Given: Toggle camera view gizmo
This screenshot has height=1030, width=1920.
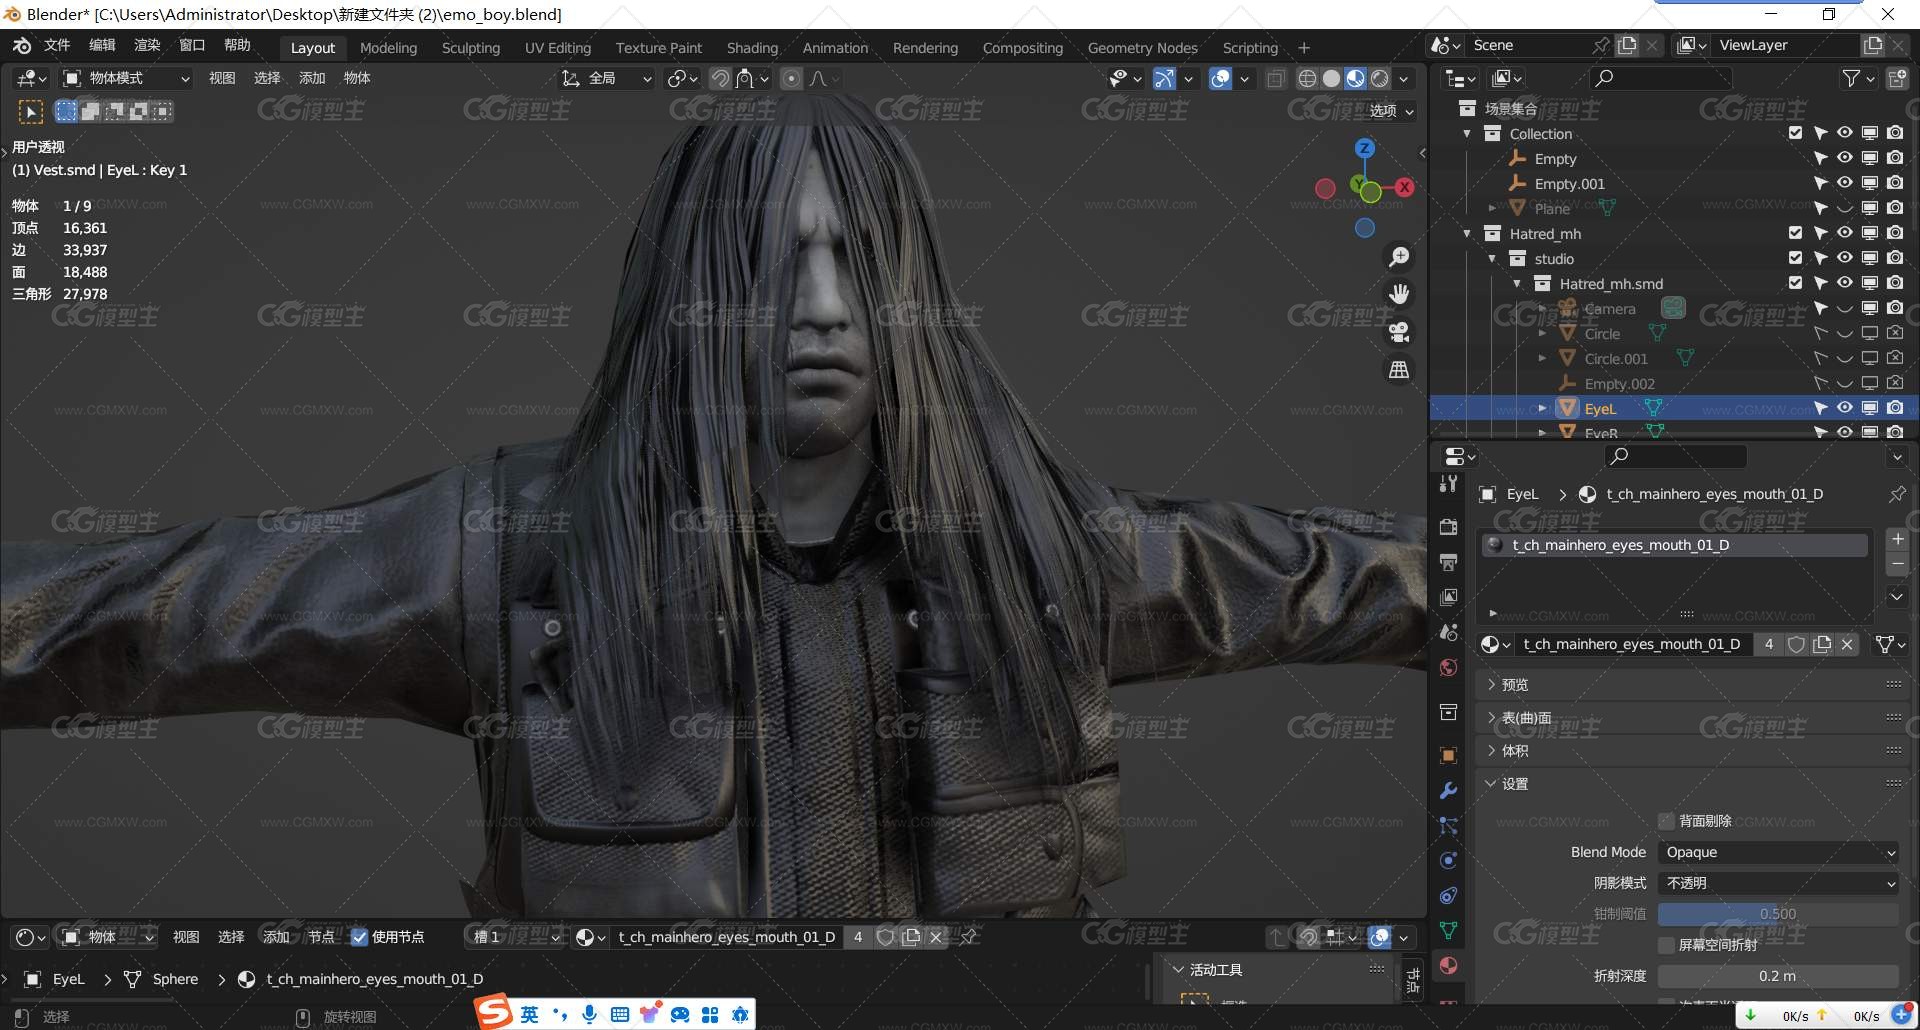Looking at the screenshot, I should [1399, 332].
